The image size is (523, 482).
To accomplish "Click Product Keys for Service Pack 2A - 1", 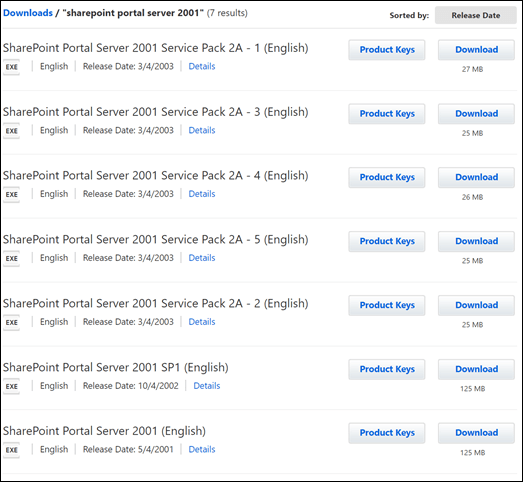I will click(x=387, y=50).
